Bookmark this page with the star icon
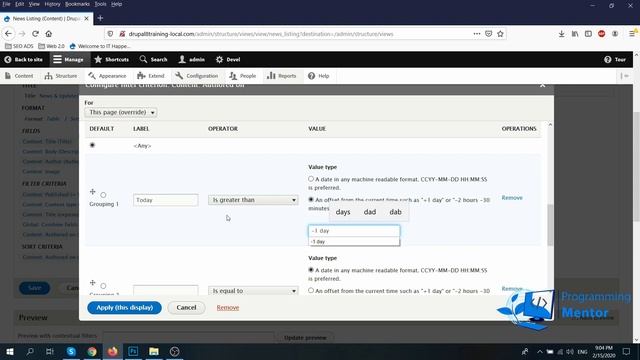Image resolution: width=640 pixels, height=360 pixels. tap(500, 34)
